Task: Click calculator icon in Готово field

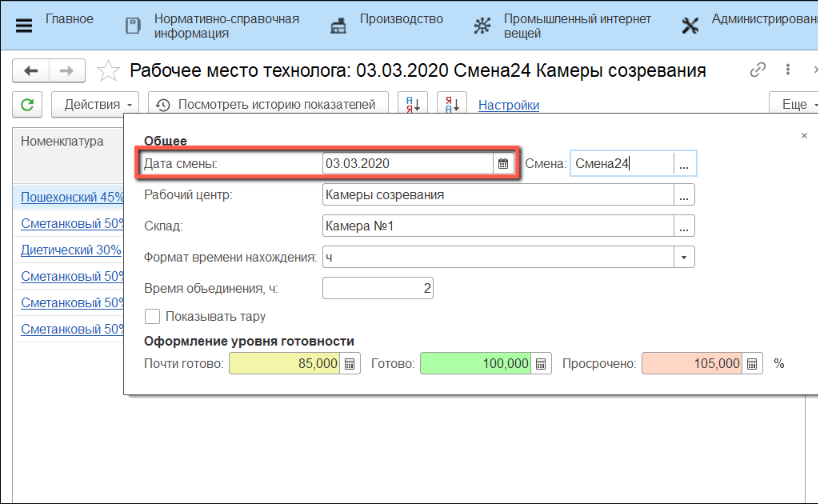Action: [x=540, y=365]
